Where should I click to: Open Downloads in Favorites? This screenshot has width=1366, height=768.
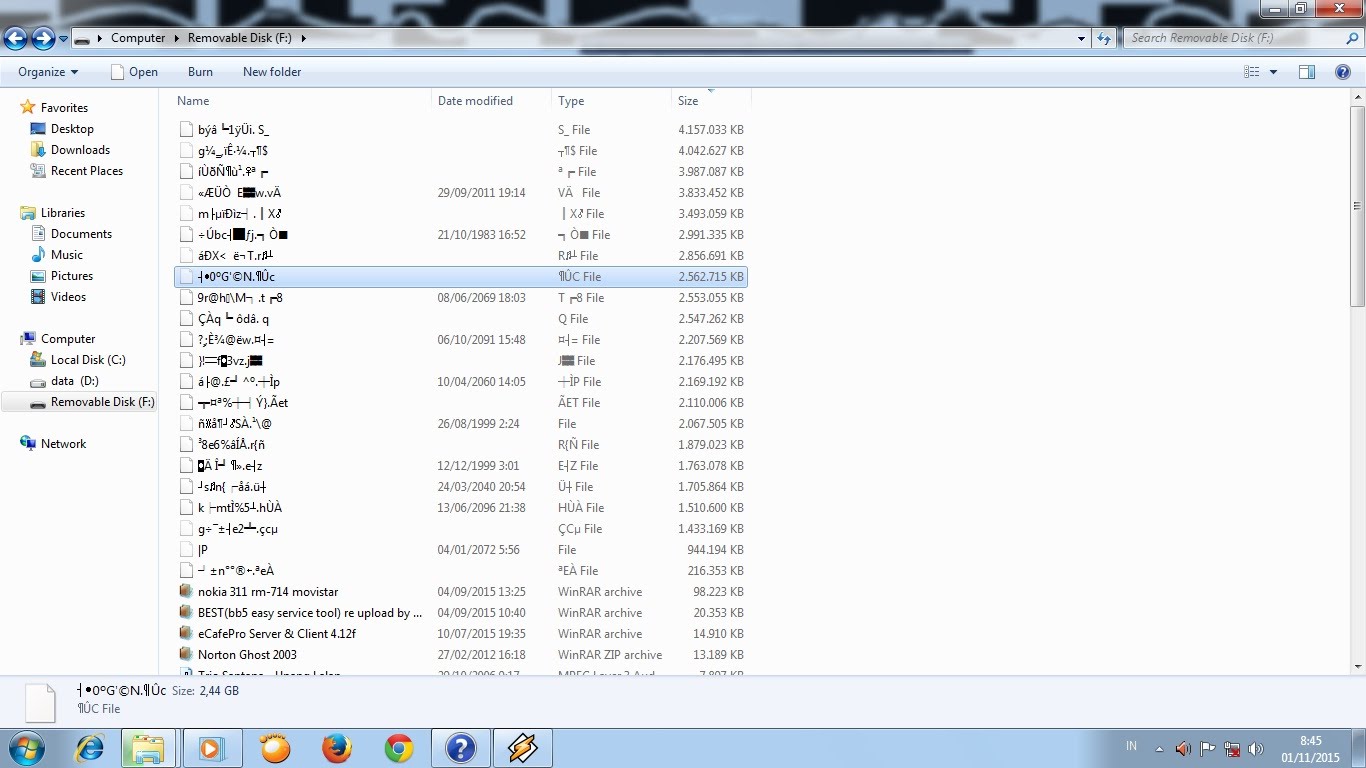coord(80,150)
